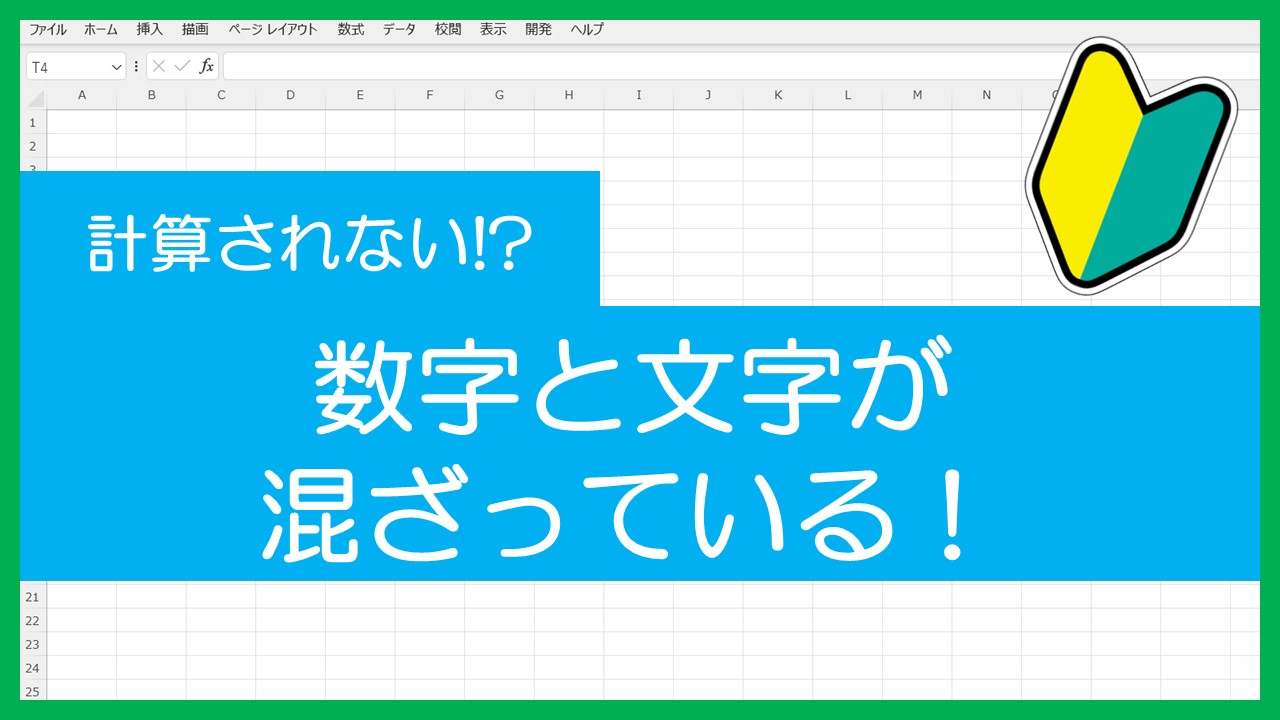1280x720 pixels.
Task: Open the ページ レイアウト tab
Action: coord(273,29)
